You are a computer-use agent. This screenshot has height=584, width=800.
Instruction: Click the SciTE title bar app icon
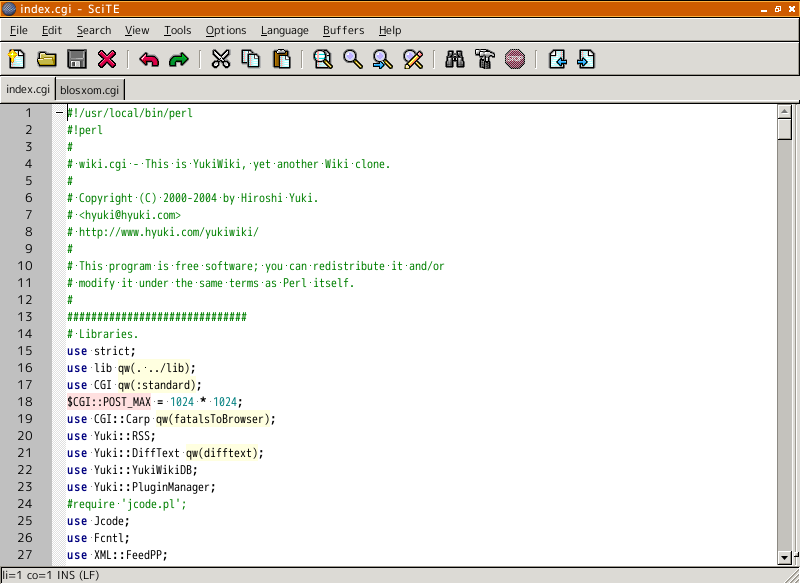[x=9, y=9]
